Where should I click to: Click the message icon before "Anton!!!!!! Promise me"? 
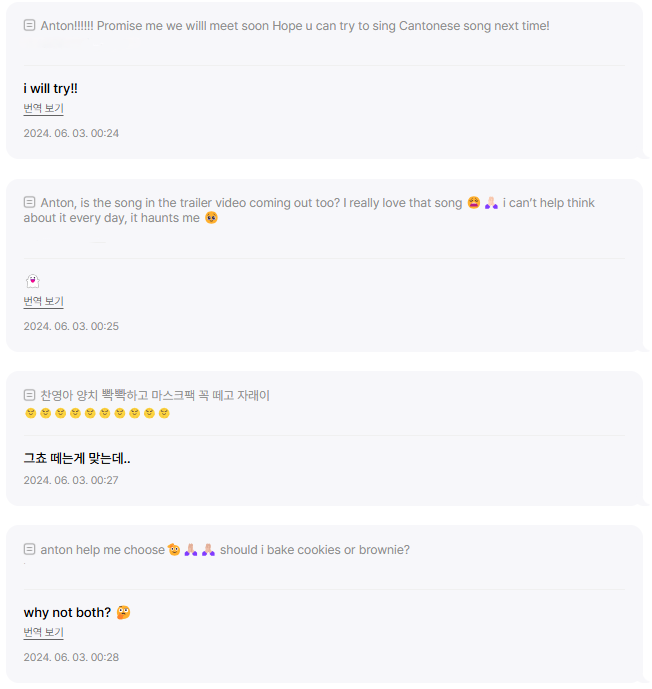[30, 26]
